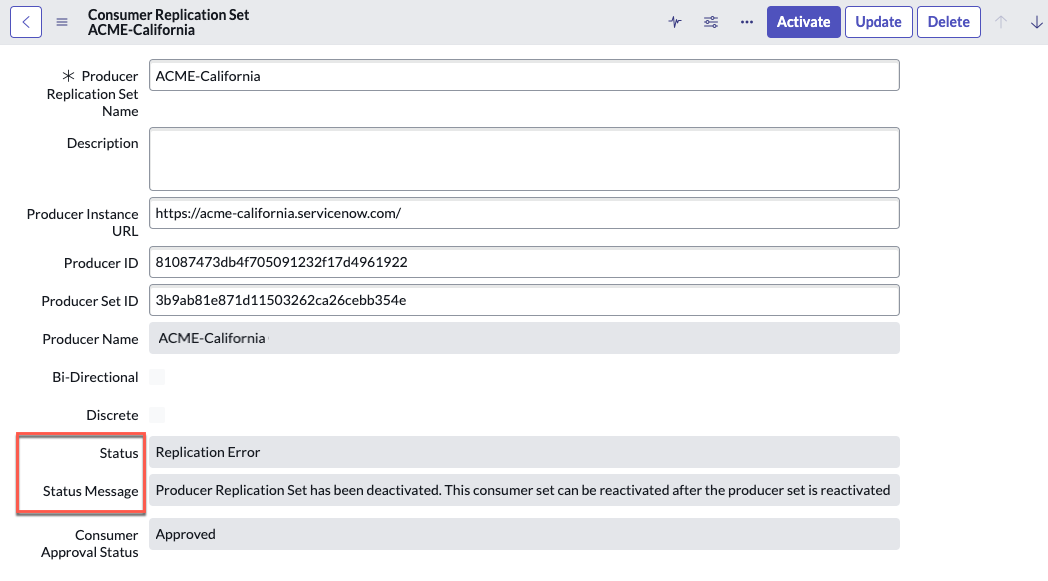Open personalize form settings sliders icon
The height and width of the screenshot is (581, 1048).
click(710, 22)
